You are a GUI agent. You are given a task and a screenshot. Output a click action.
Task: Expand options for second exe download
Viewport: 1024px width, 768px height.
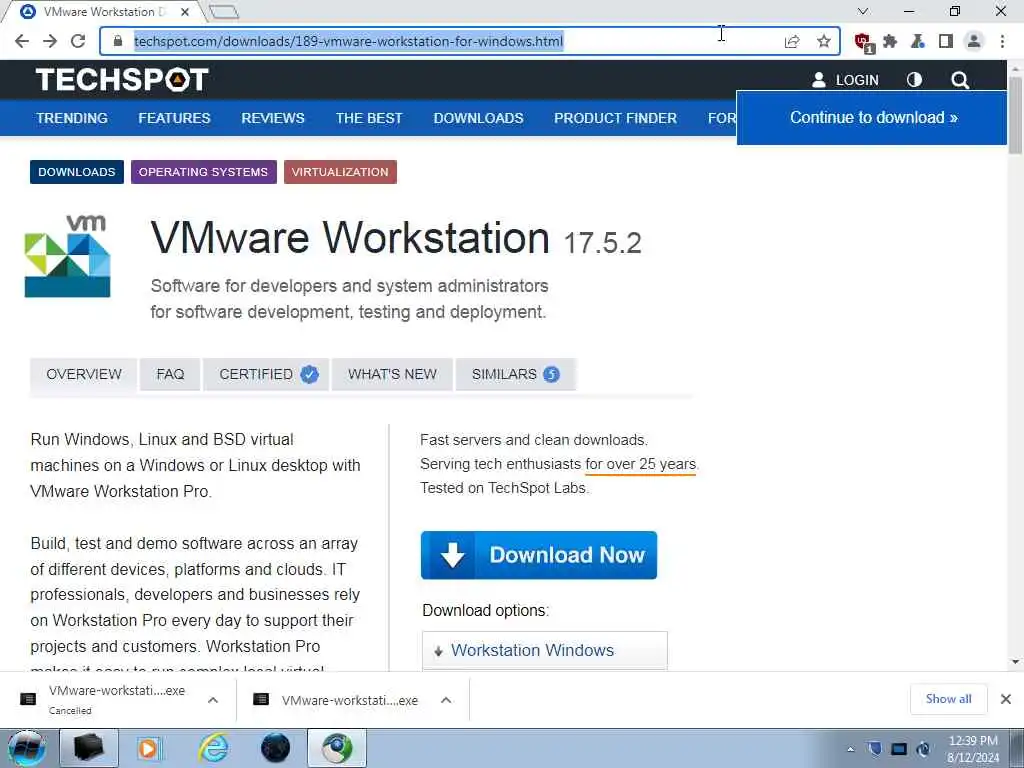pos(446,700)
